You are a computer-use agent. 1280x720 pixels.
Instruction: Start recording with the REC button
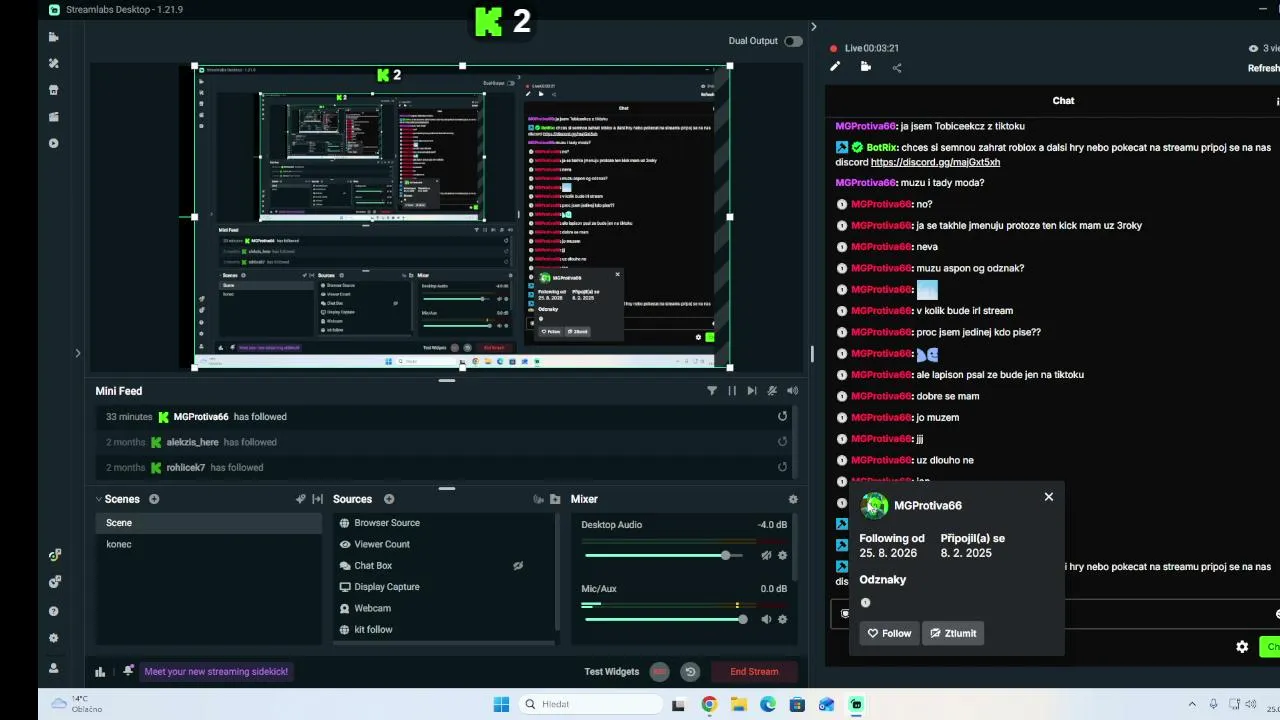[659, 672]
